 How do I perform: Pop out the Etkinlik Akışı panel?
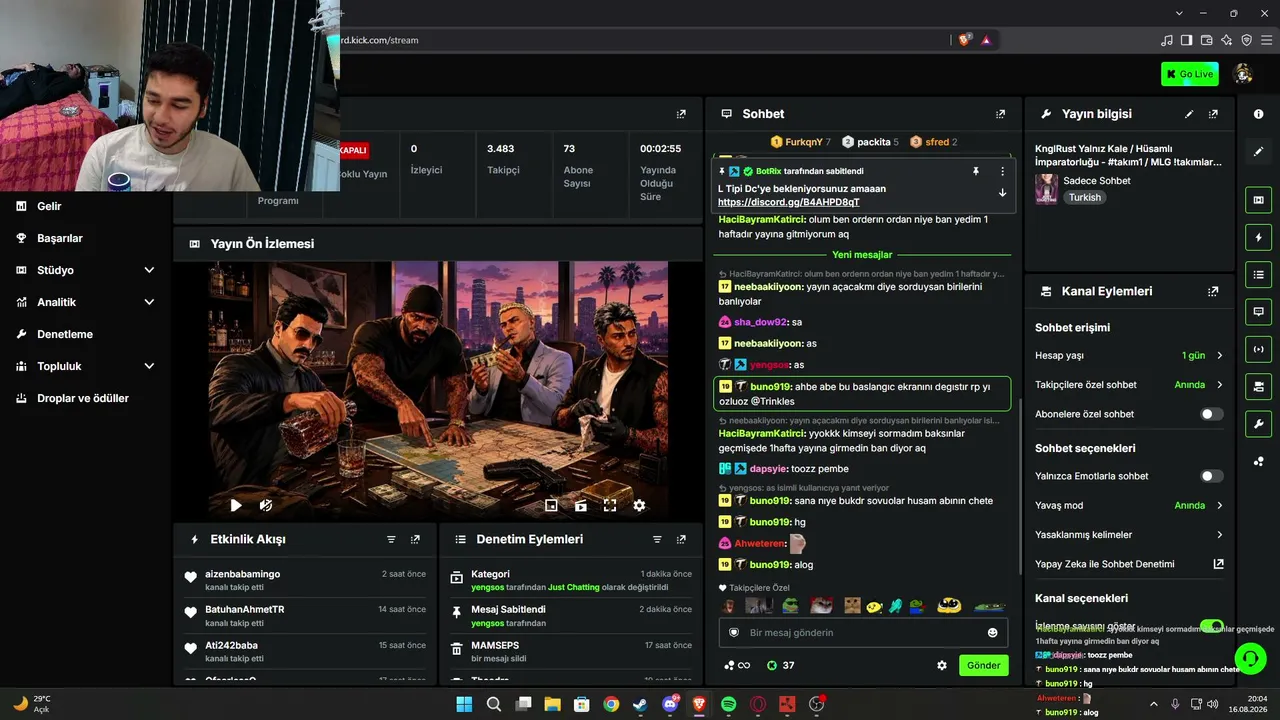pos(415,539)
